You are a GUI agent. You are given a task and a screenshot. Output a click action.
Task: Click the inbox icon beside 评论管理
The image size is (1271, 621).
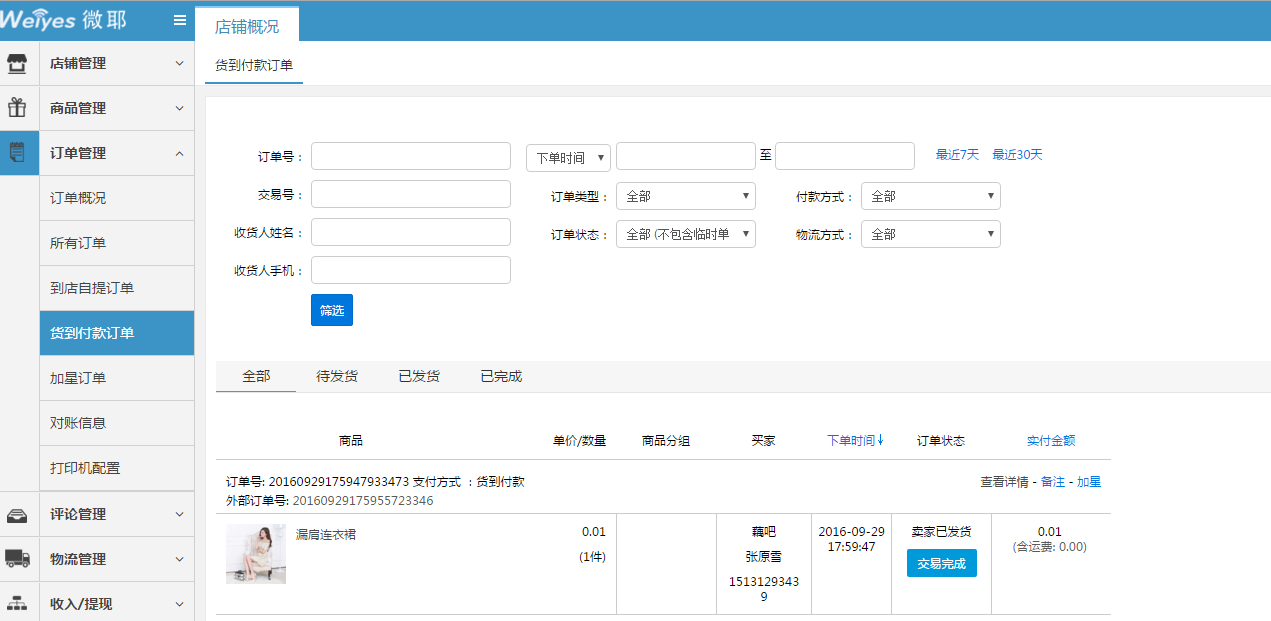pyautogui.click(x=17, y=514)
